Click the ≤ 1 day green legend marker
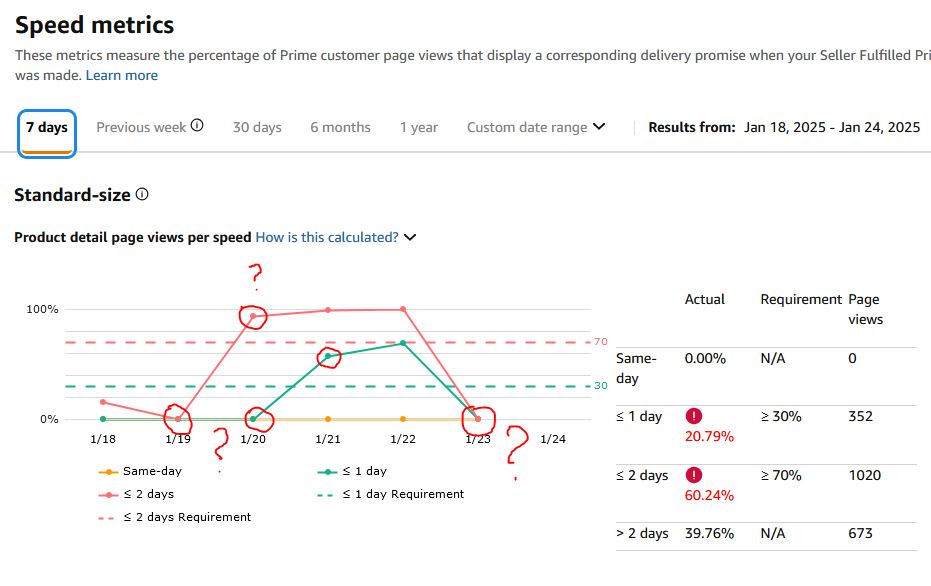This screenshot has height=586, width=931. pos(327,472)
